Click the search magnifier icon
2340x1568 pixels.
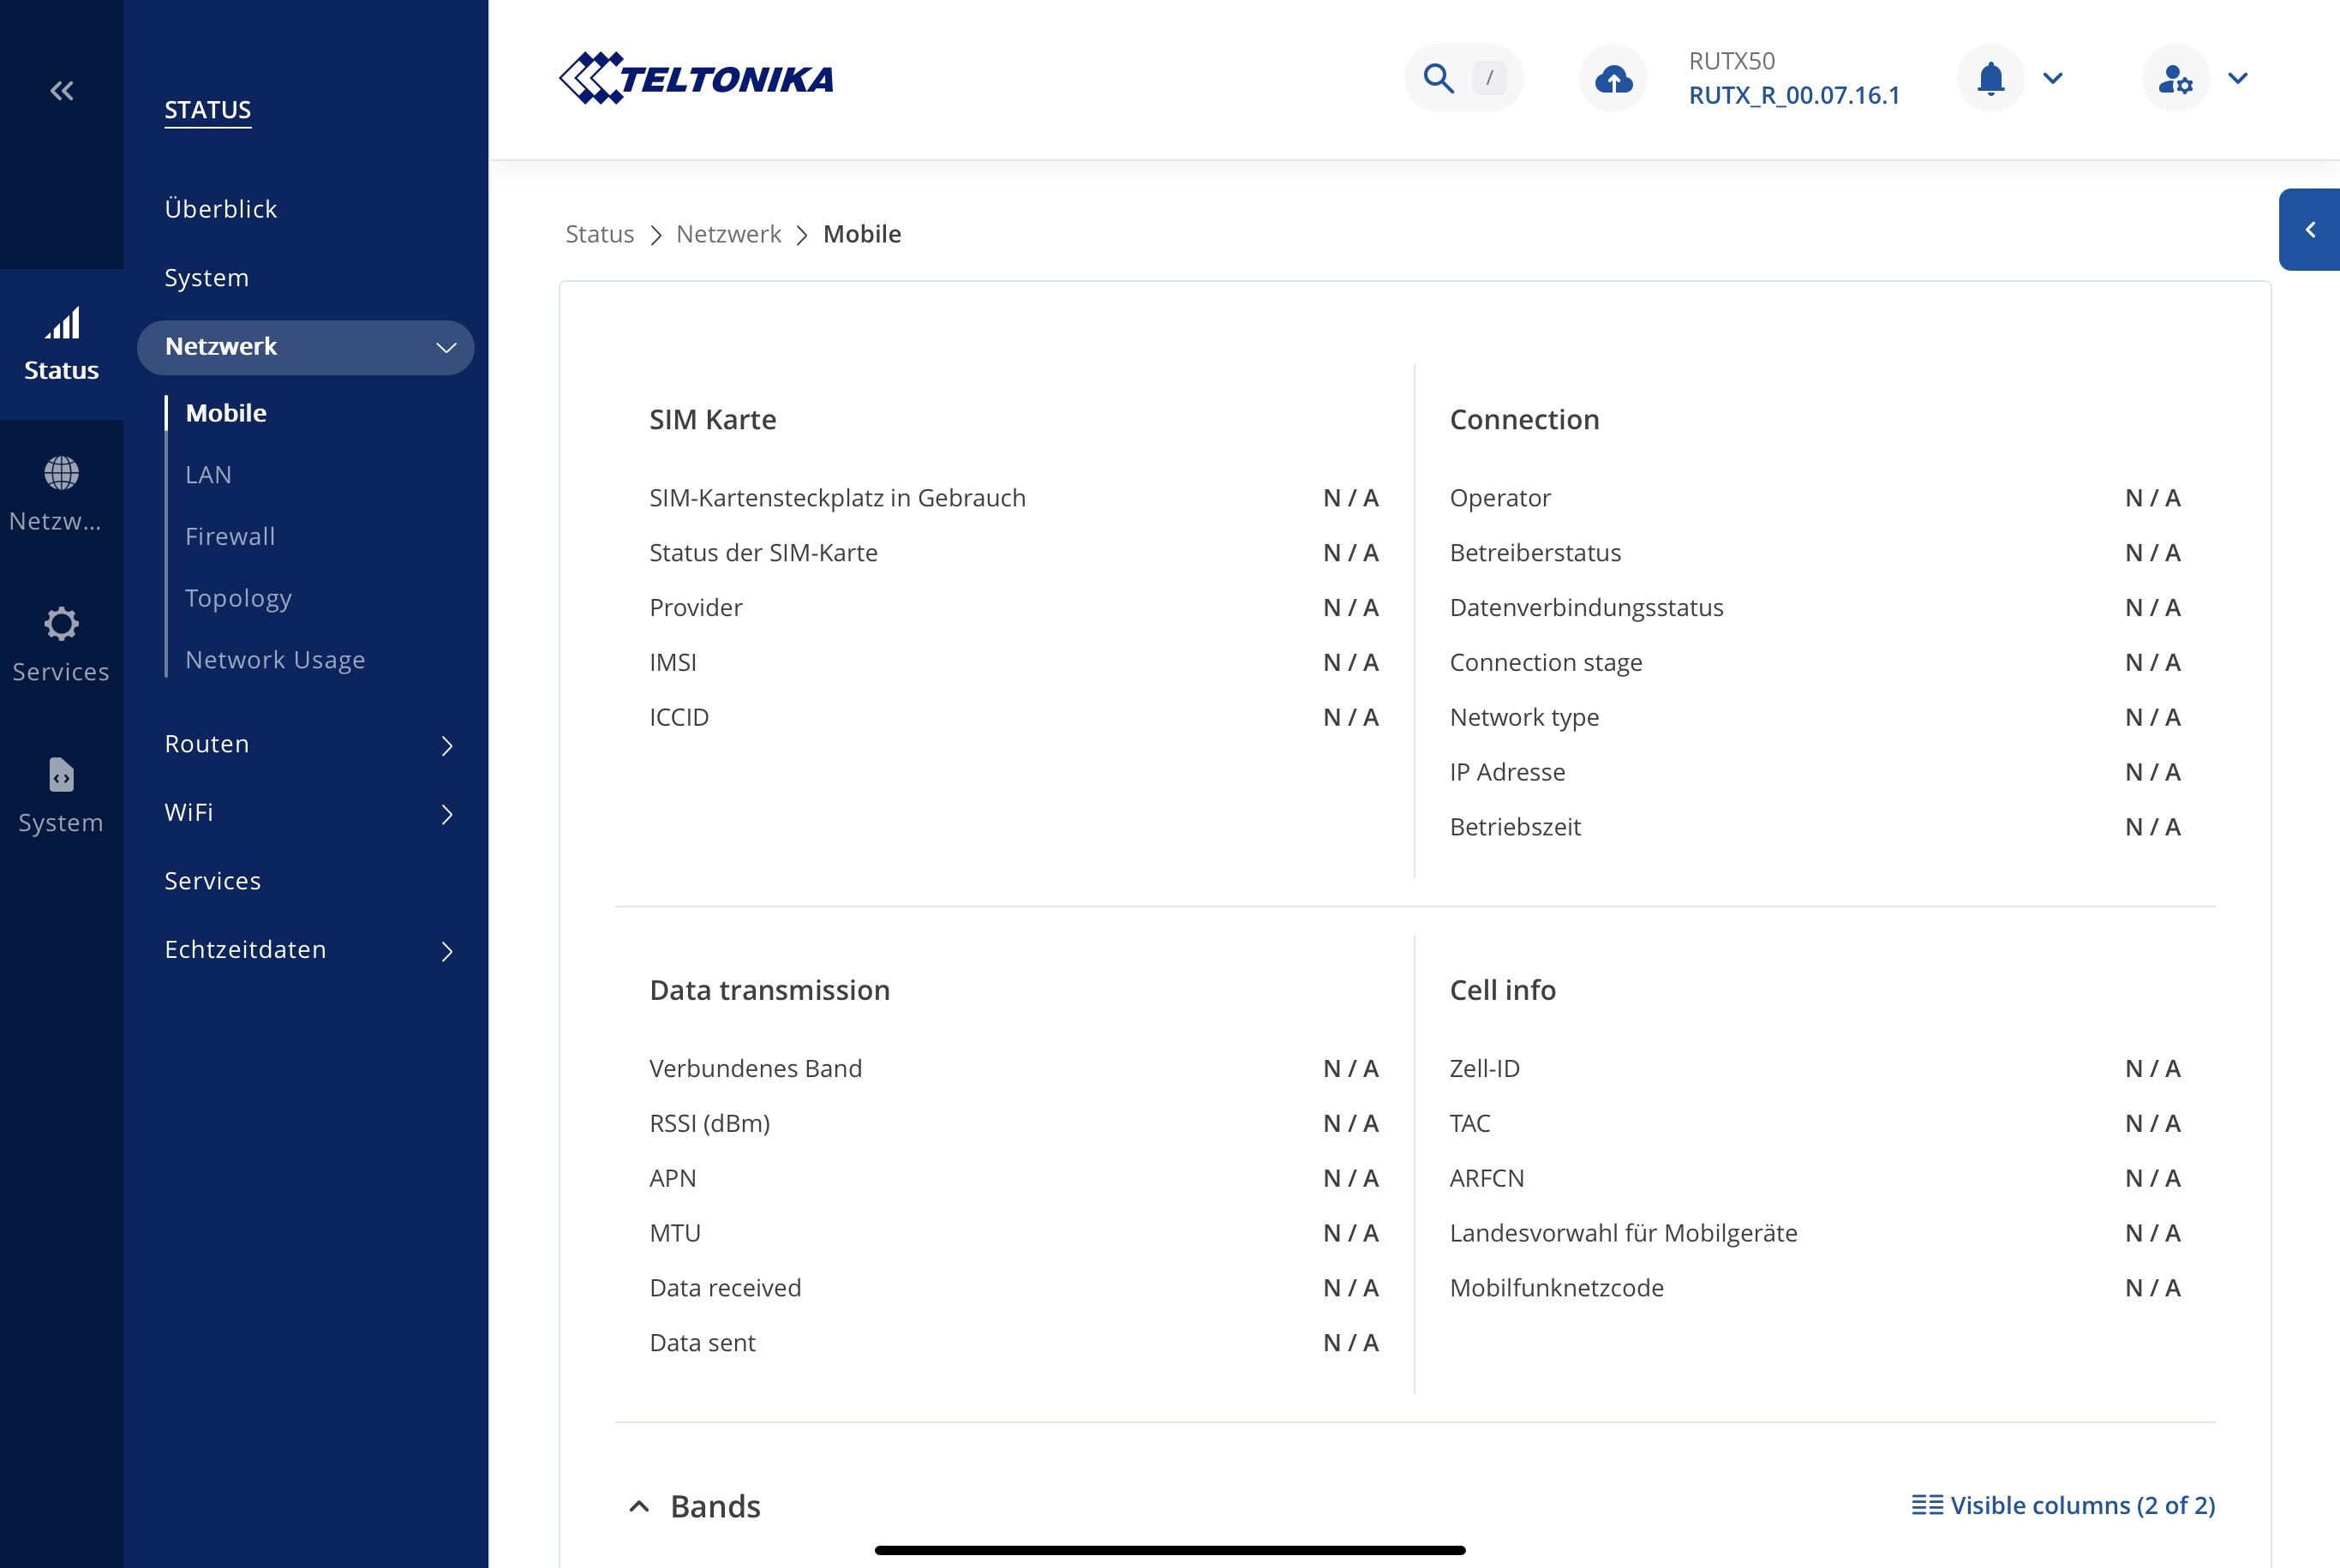(x=1438, y=78)
